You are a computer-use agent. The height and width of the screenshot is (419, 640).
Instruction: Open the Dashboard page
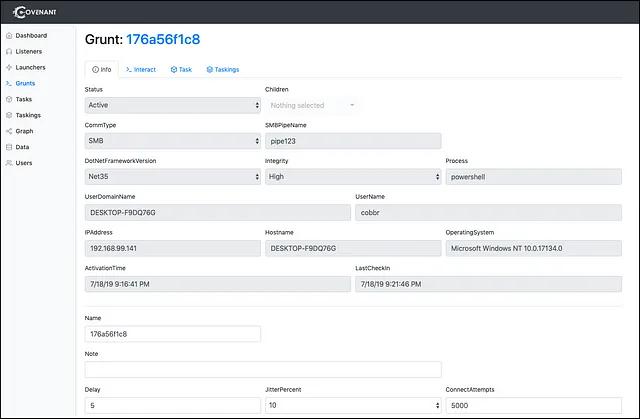point(31,36)
